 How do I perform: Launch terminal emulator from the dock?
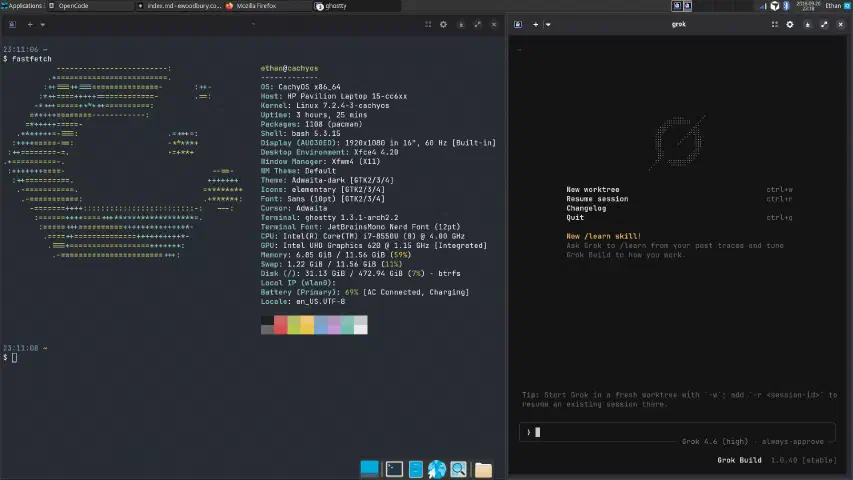tap(394, 469)
